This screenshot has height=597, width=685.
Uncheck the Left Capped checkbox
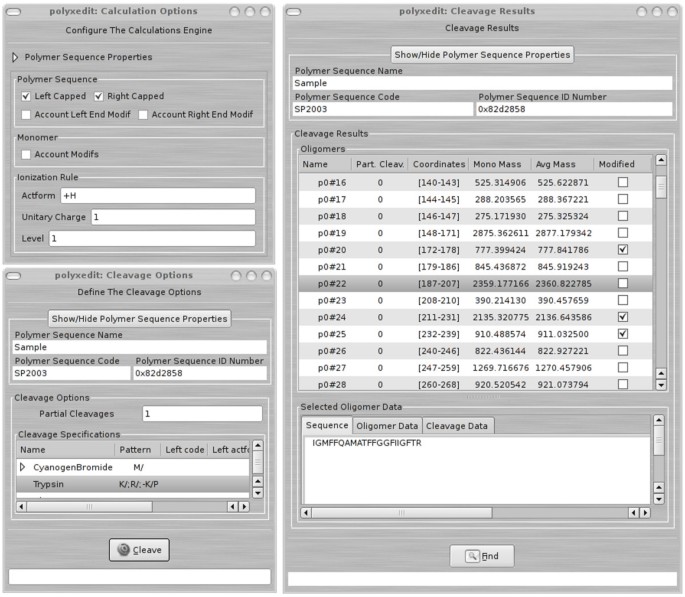click(x=26, y=96)
